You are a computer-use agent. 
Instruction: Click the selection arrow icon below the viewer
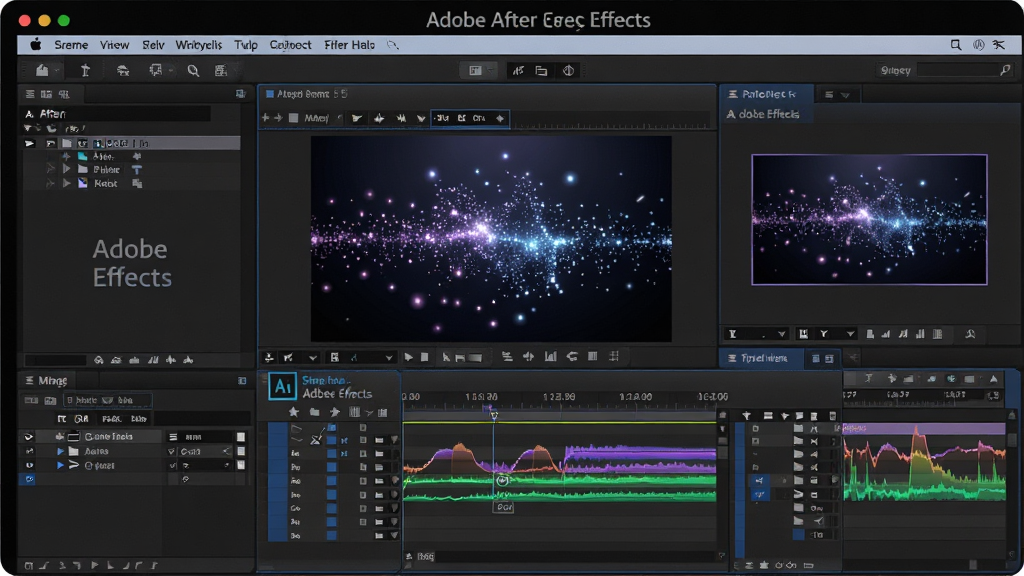pyautogui.click(x=446, y=357)
